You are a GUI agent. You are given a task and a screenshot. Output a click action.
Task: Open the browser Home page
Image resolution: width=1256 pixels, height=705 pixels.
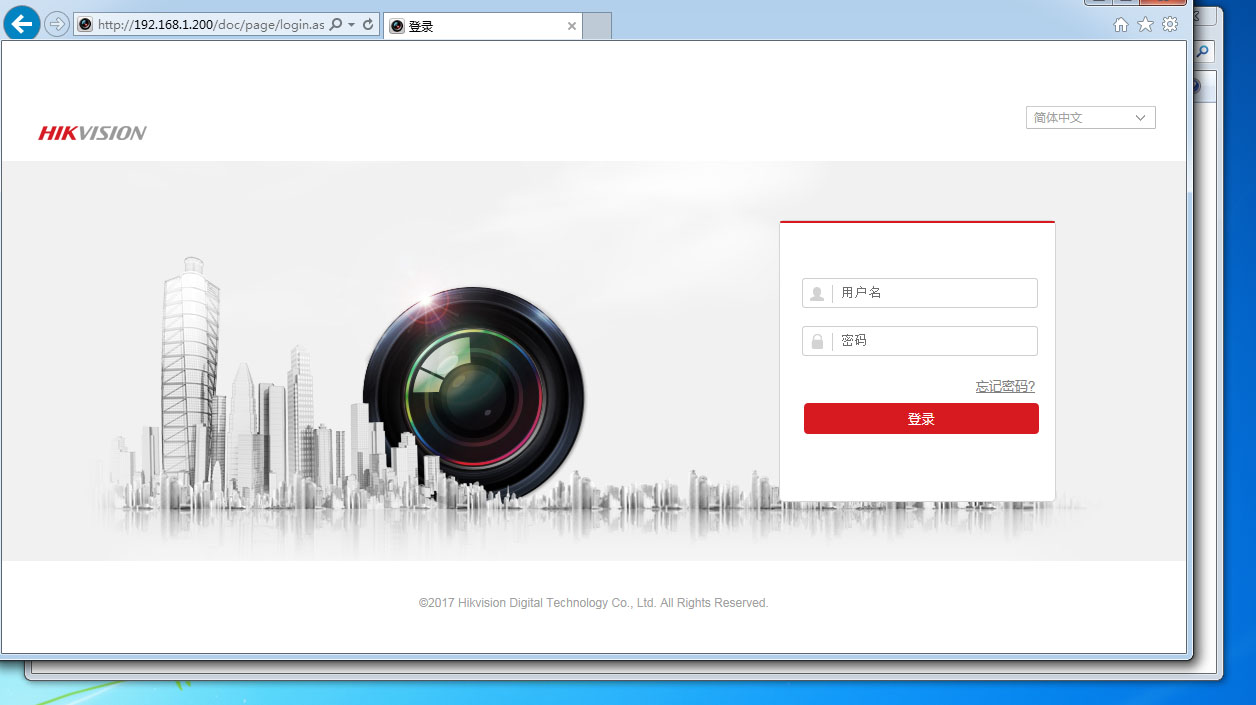(1120, 24)
